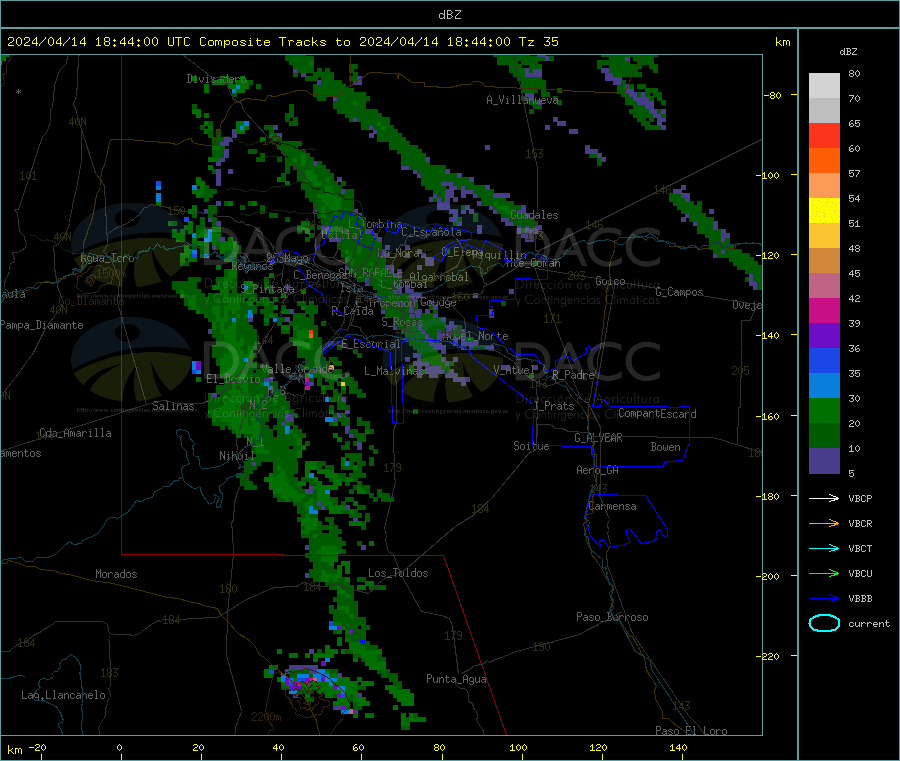Click the 'Punta_Agua' map label
Viewport: 900px width, 761px height.
[456, 679]
